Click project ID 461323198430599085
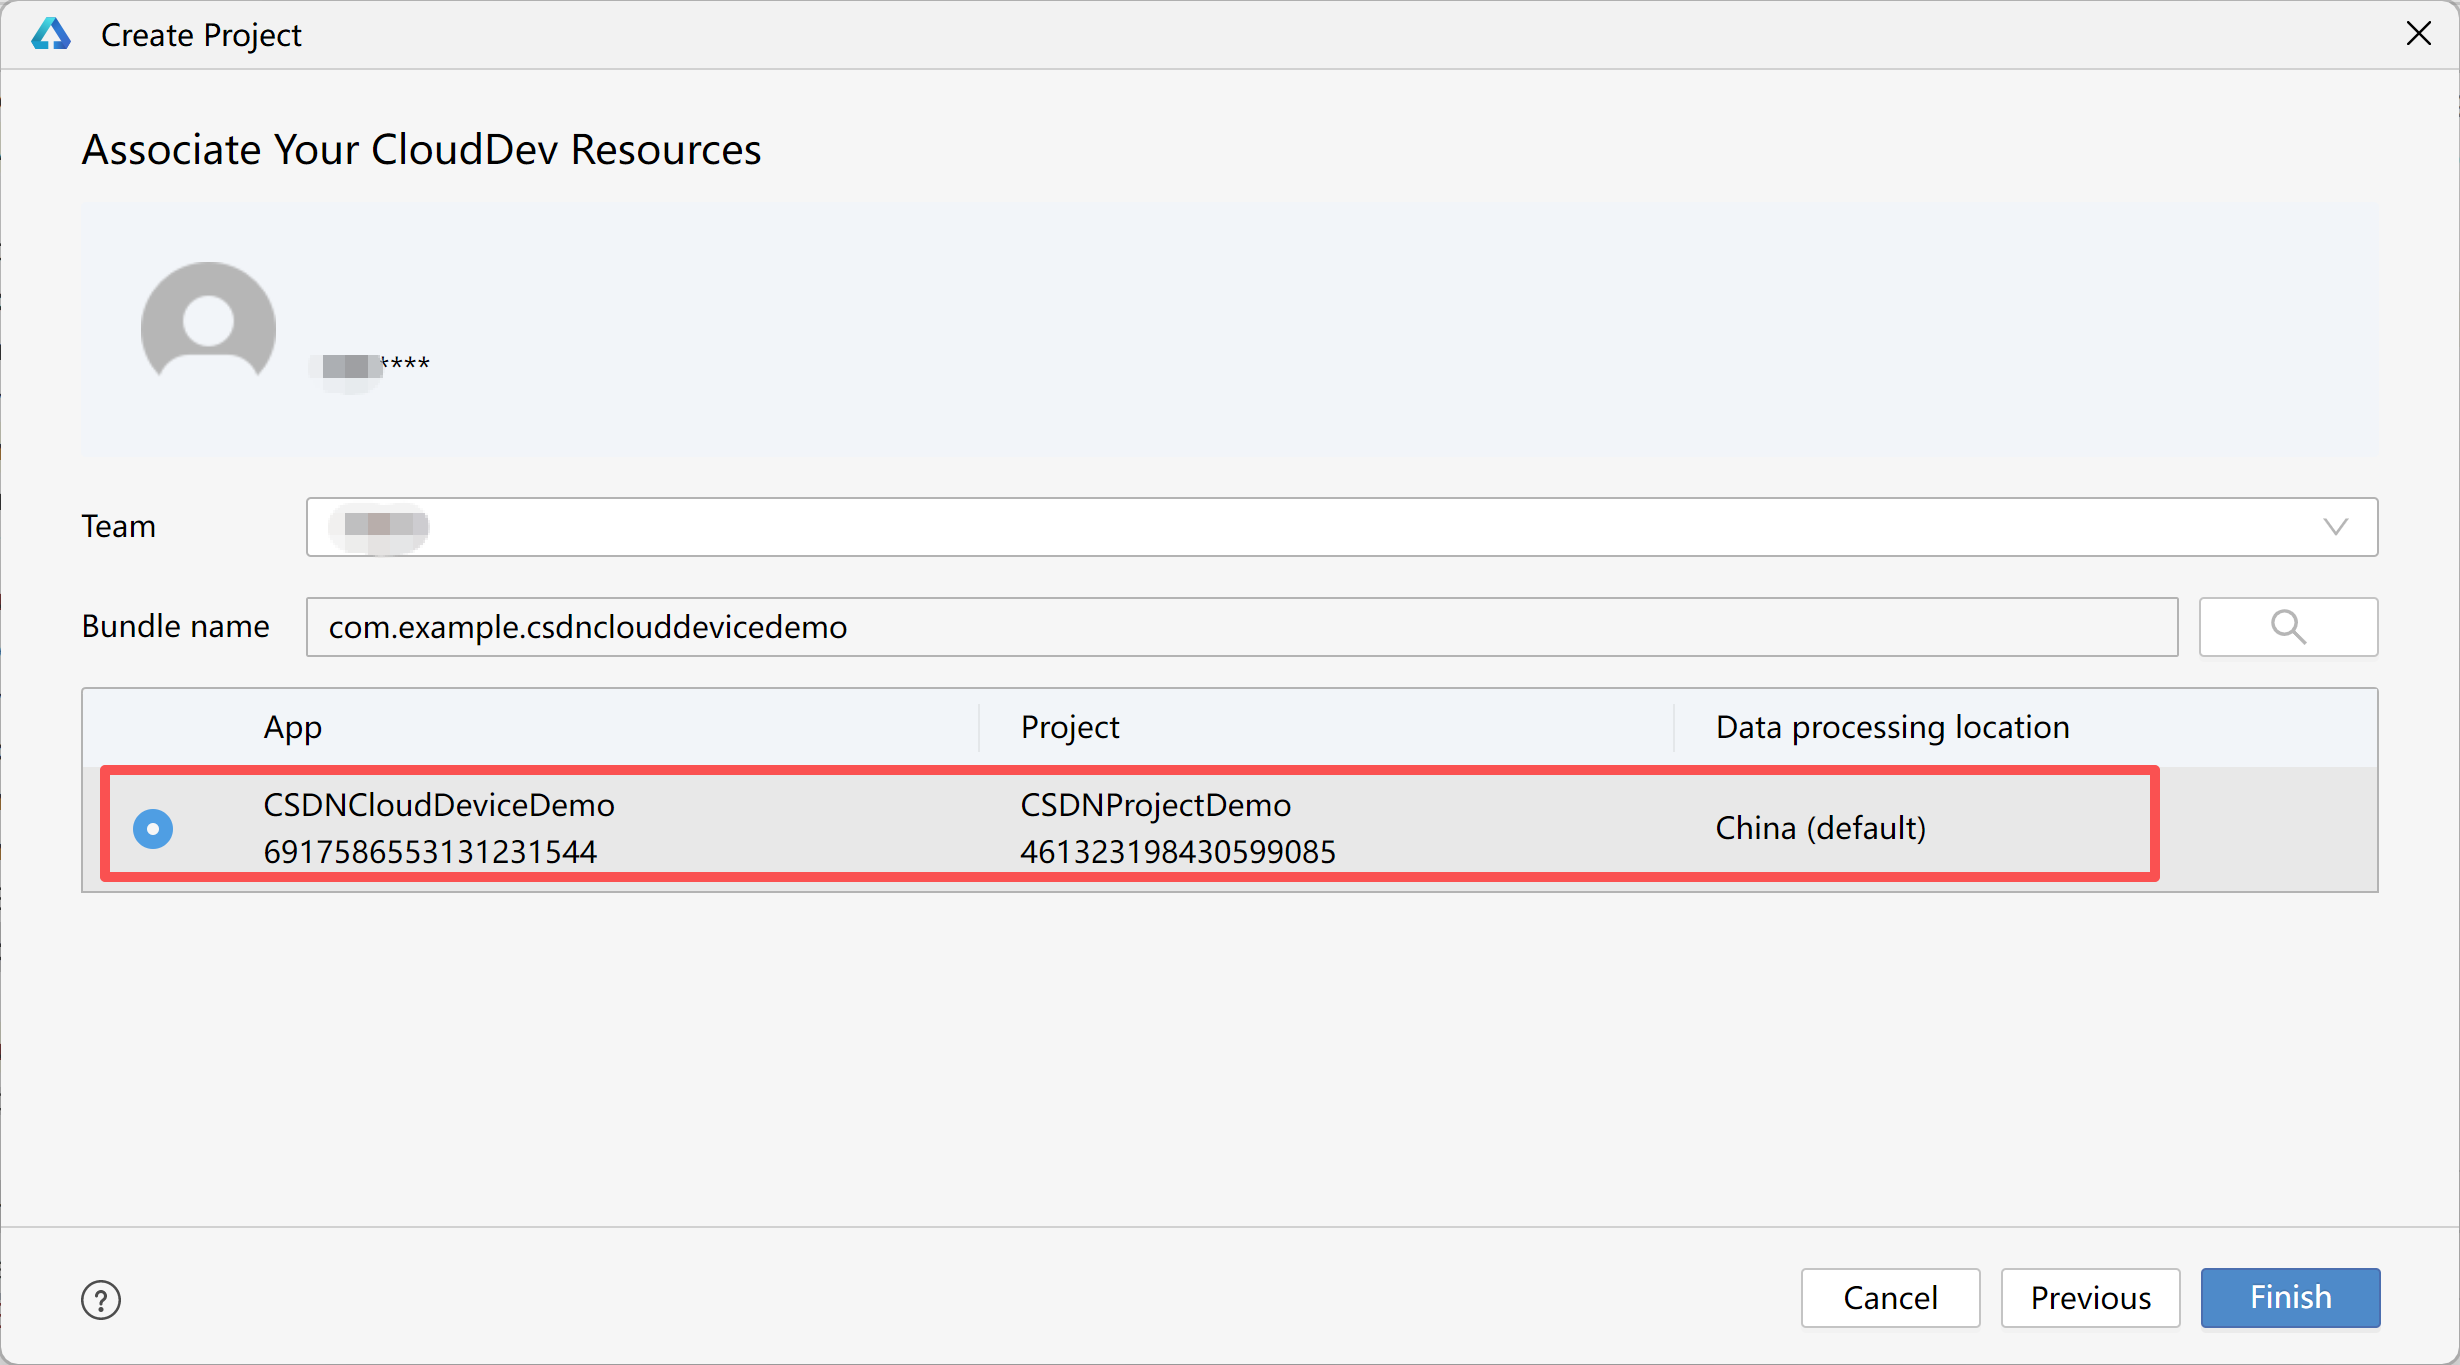The width and height of the screenshot is (2460, 1365). click(x=1178, y=852)
